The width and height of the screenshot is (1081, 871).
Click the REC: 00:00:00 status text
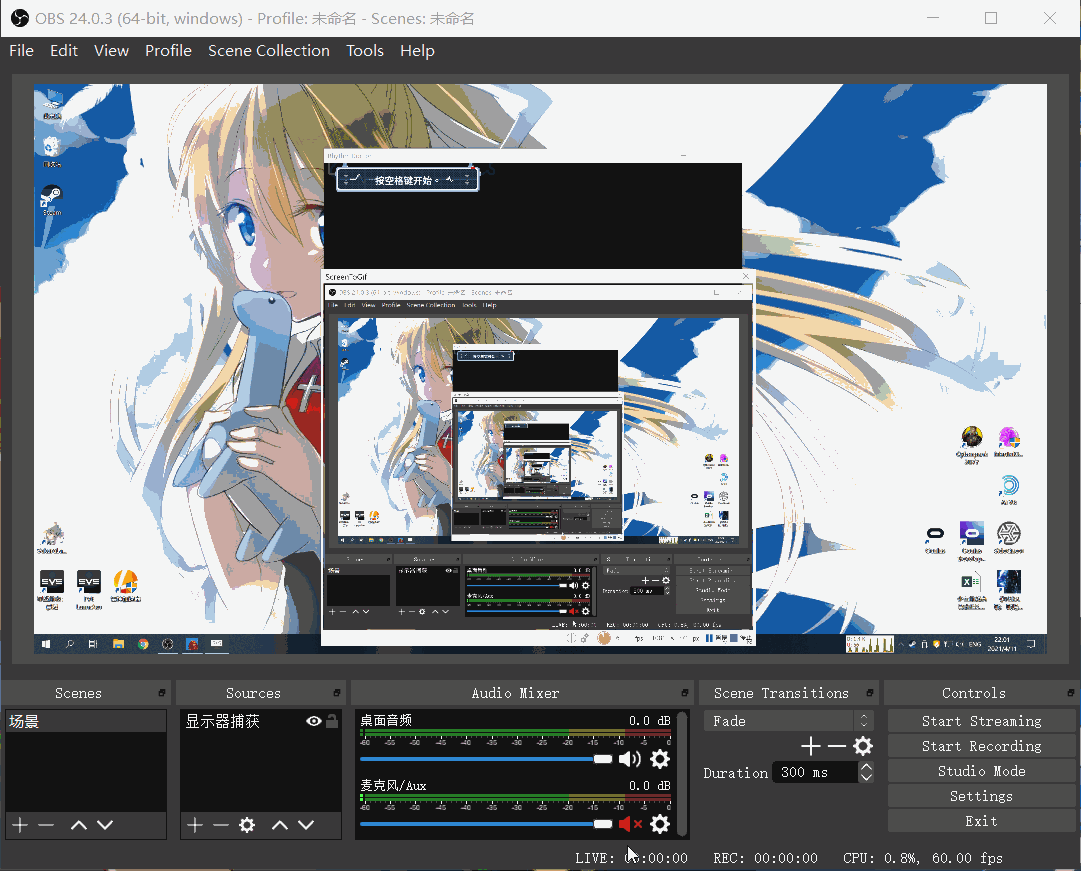[x=765, y=858]
